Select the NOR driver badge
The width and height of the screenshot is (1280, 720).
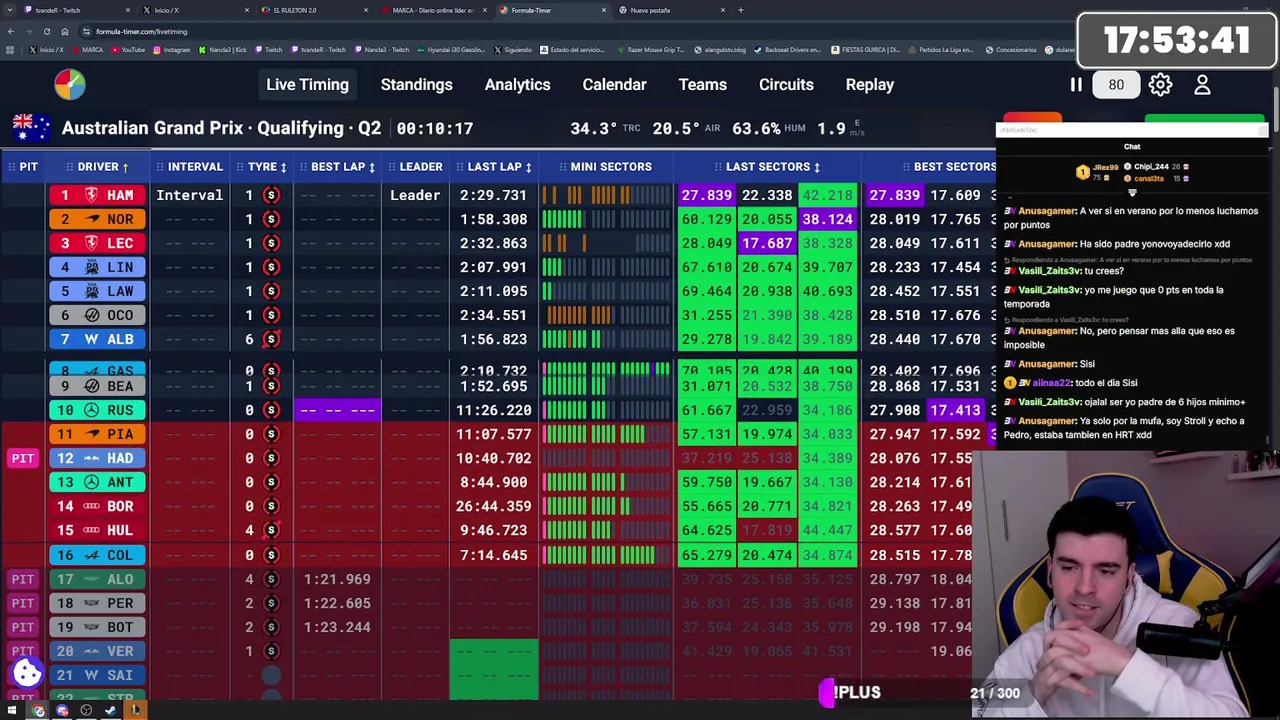point(97,219)
